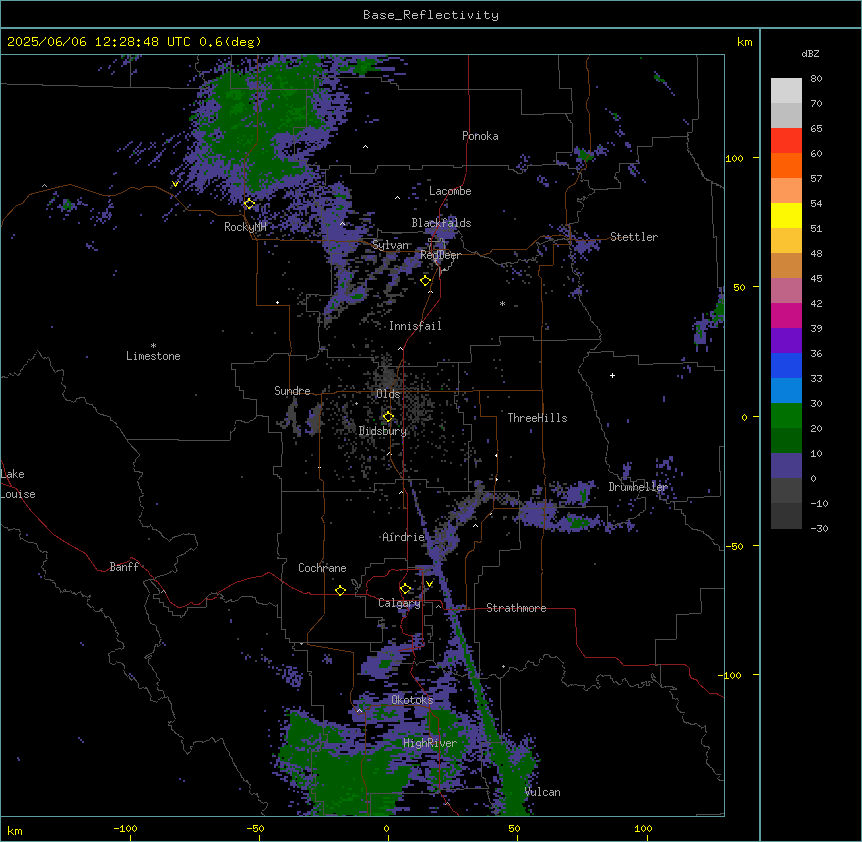Click the Sundre label

(292, 391)
